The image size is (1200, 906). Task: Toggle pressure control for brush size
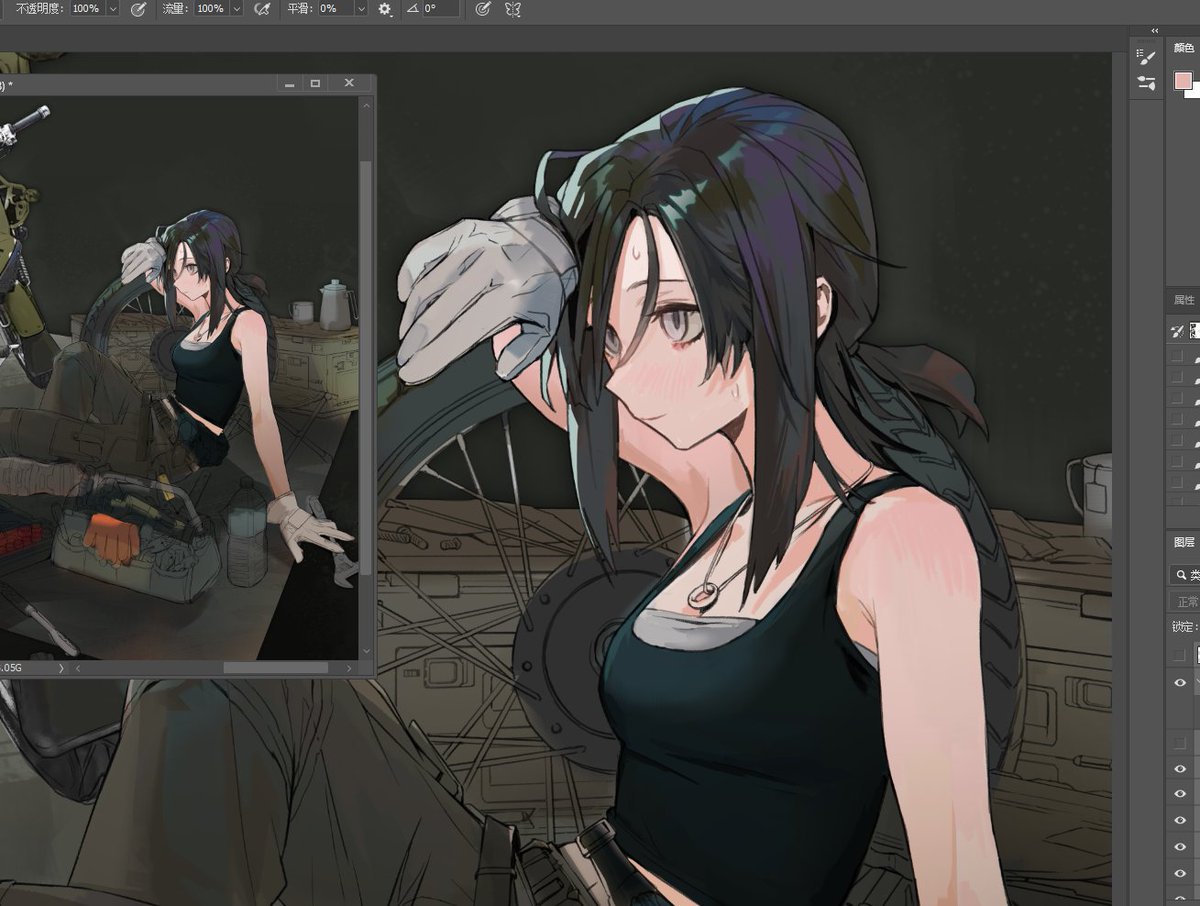pyautogui.click(x=483, y=8)
